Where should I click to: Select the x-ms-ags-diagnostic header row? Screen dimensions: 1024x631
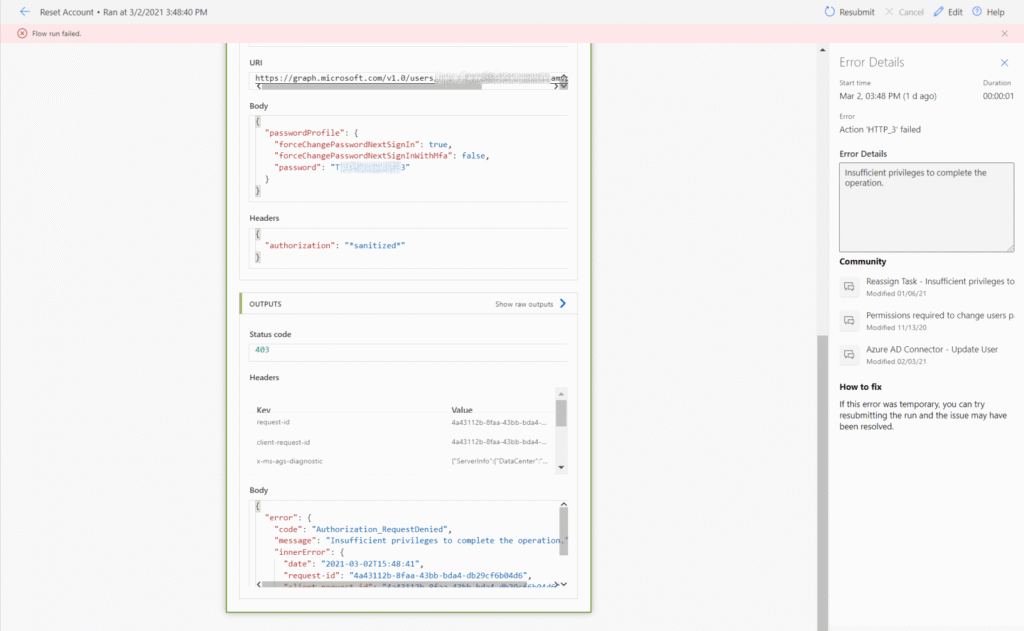point(402,461)
